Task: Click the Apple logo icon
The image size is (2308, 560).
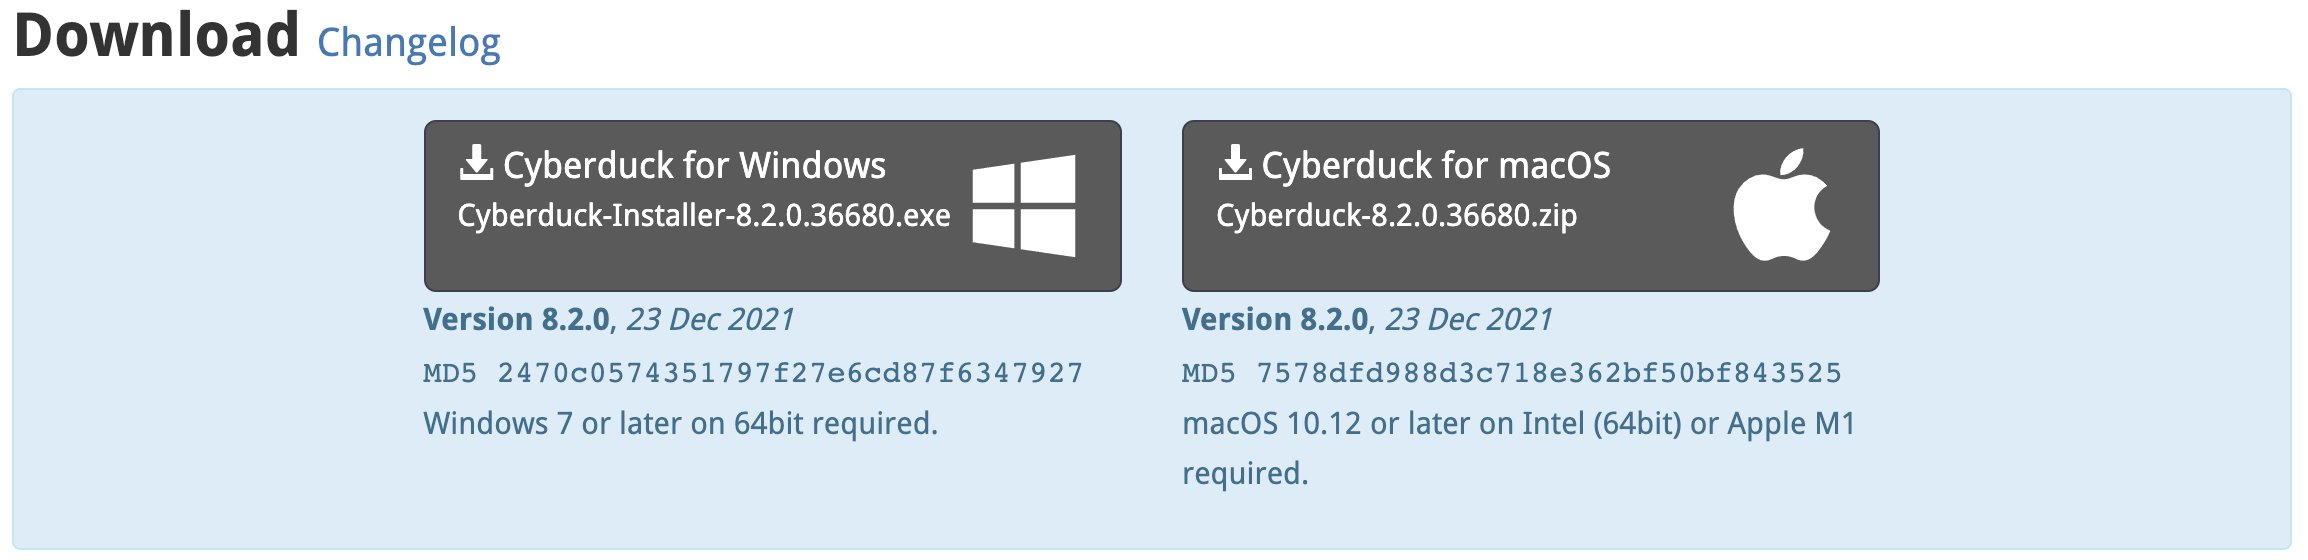Action: [1781, 205]
